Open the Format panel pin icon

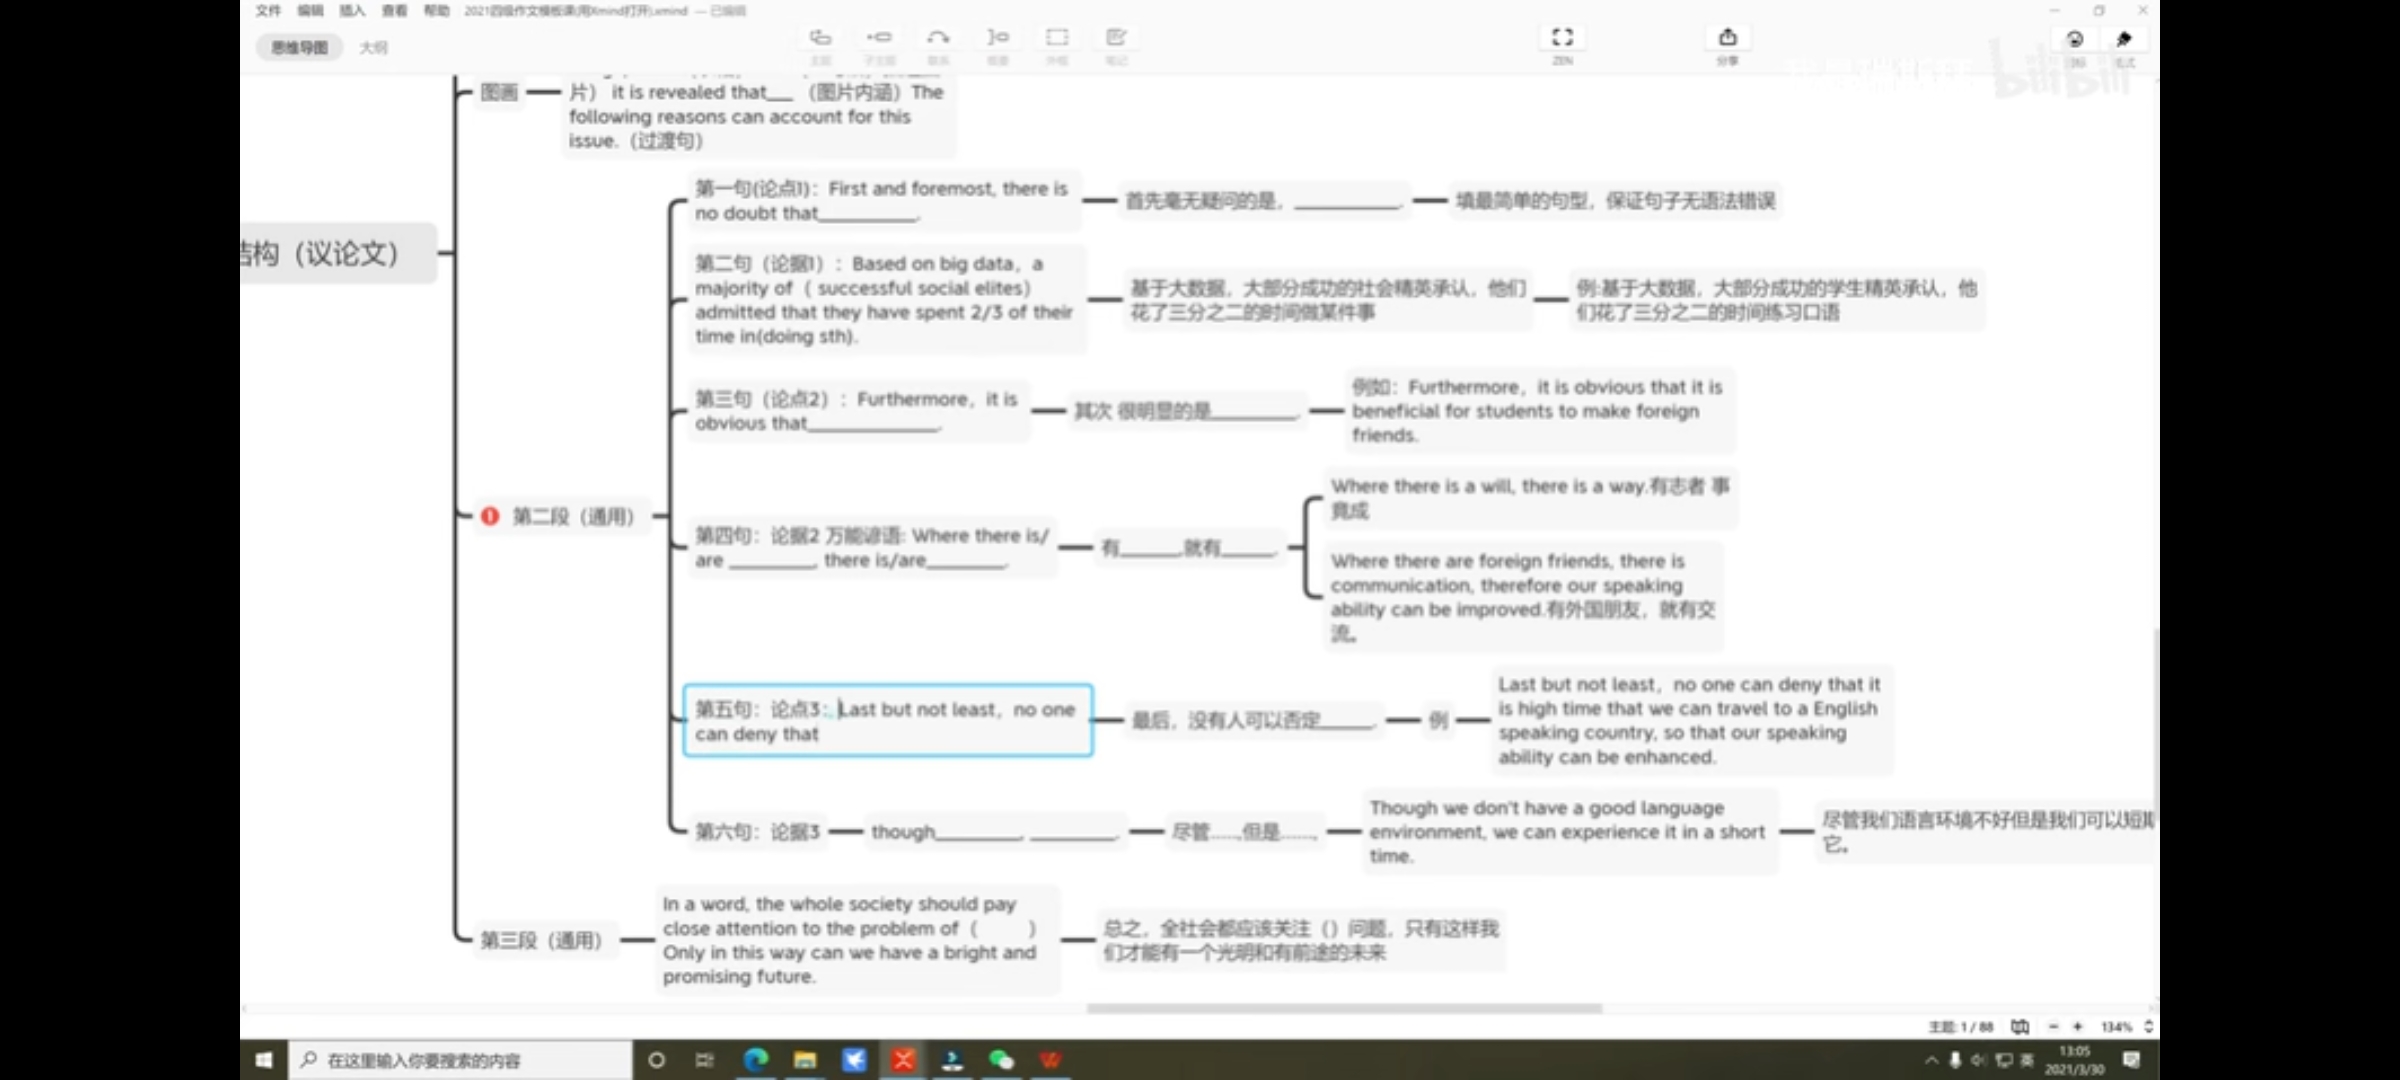point(2124,39)
